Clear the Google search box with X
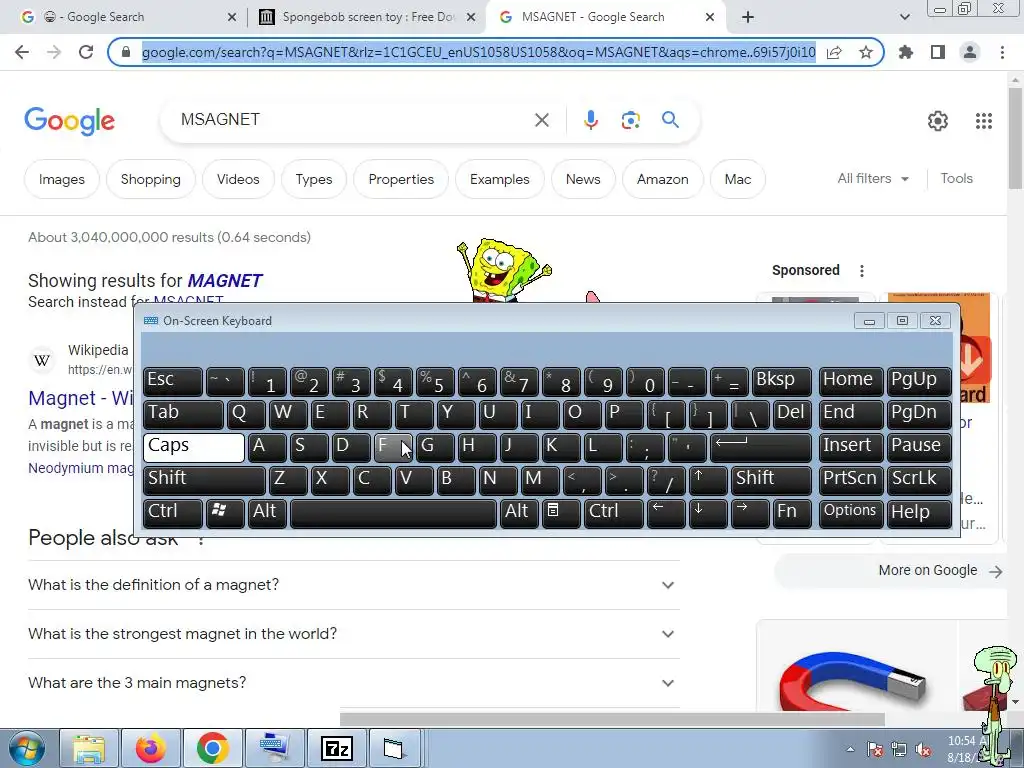 coord(541,120)
